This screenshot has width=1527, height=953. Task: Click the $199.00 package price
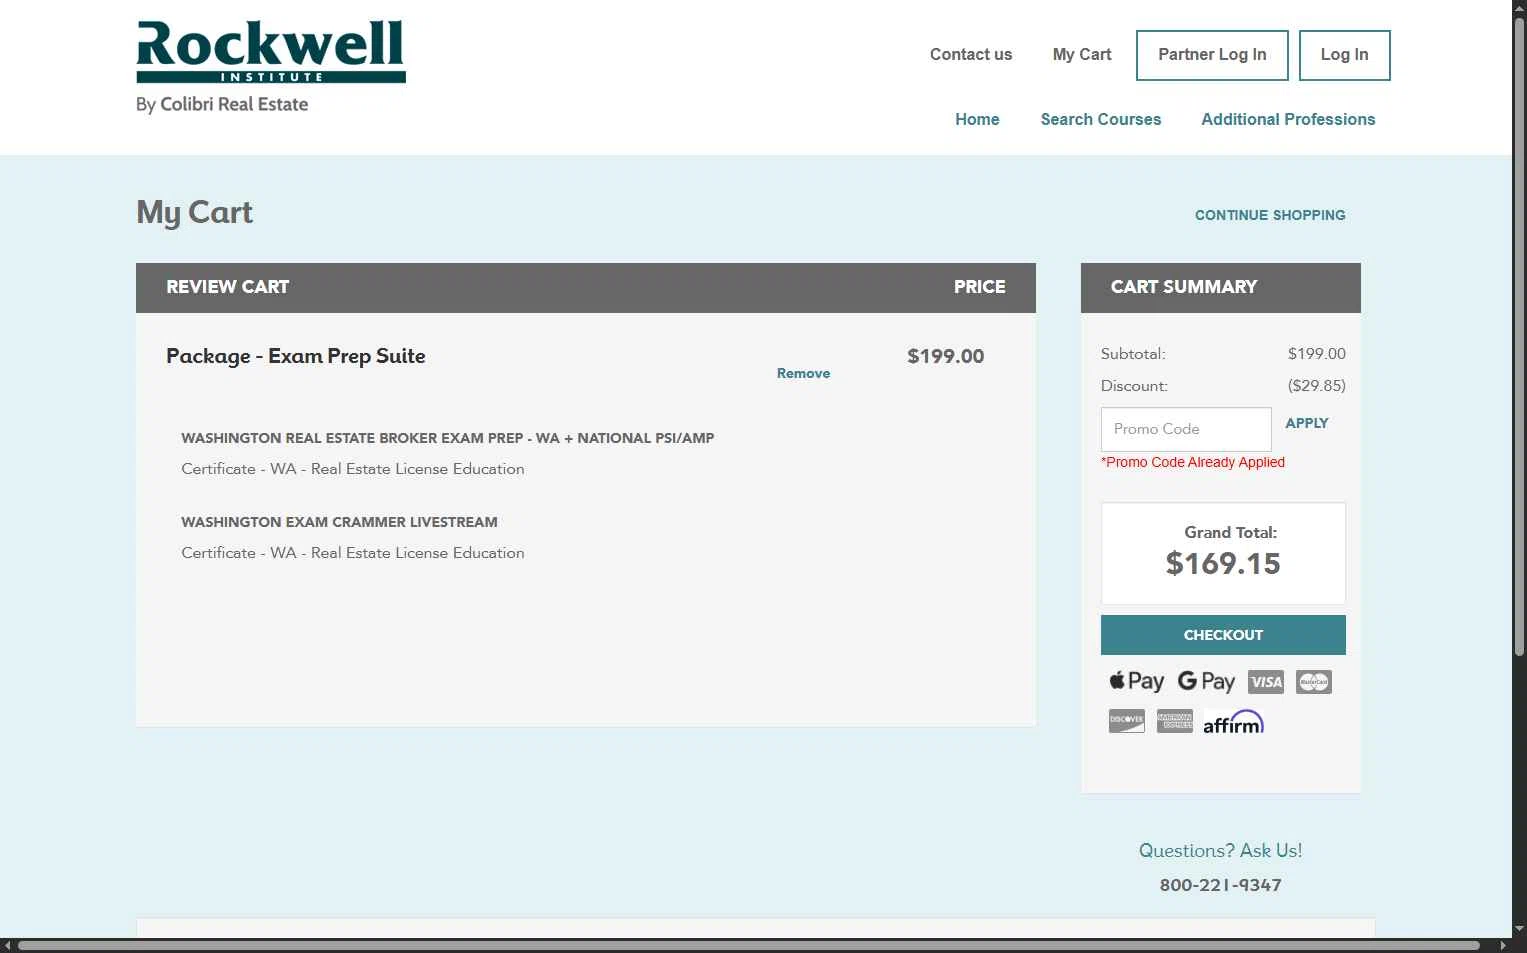945,356
